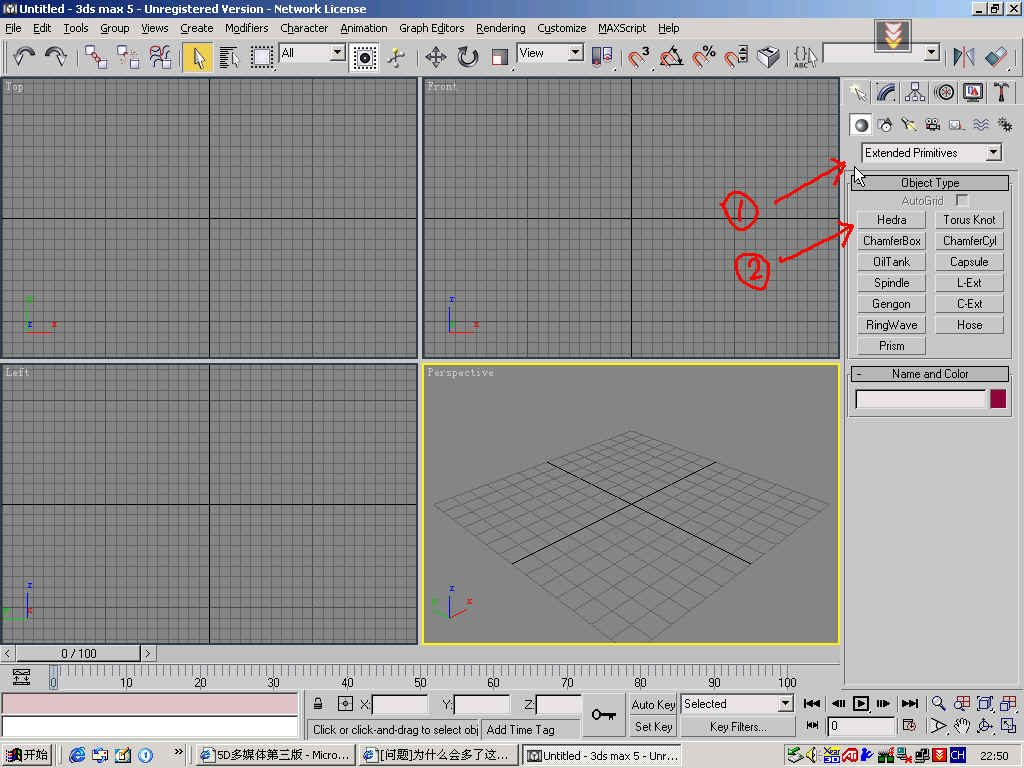
Task: Select the Space Warps category icon
Action: [980, 125]
